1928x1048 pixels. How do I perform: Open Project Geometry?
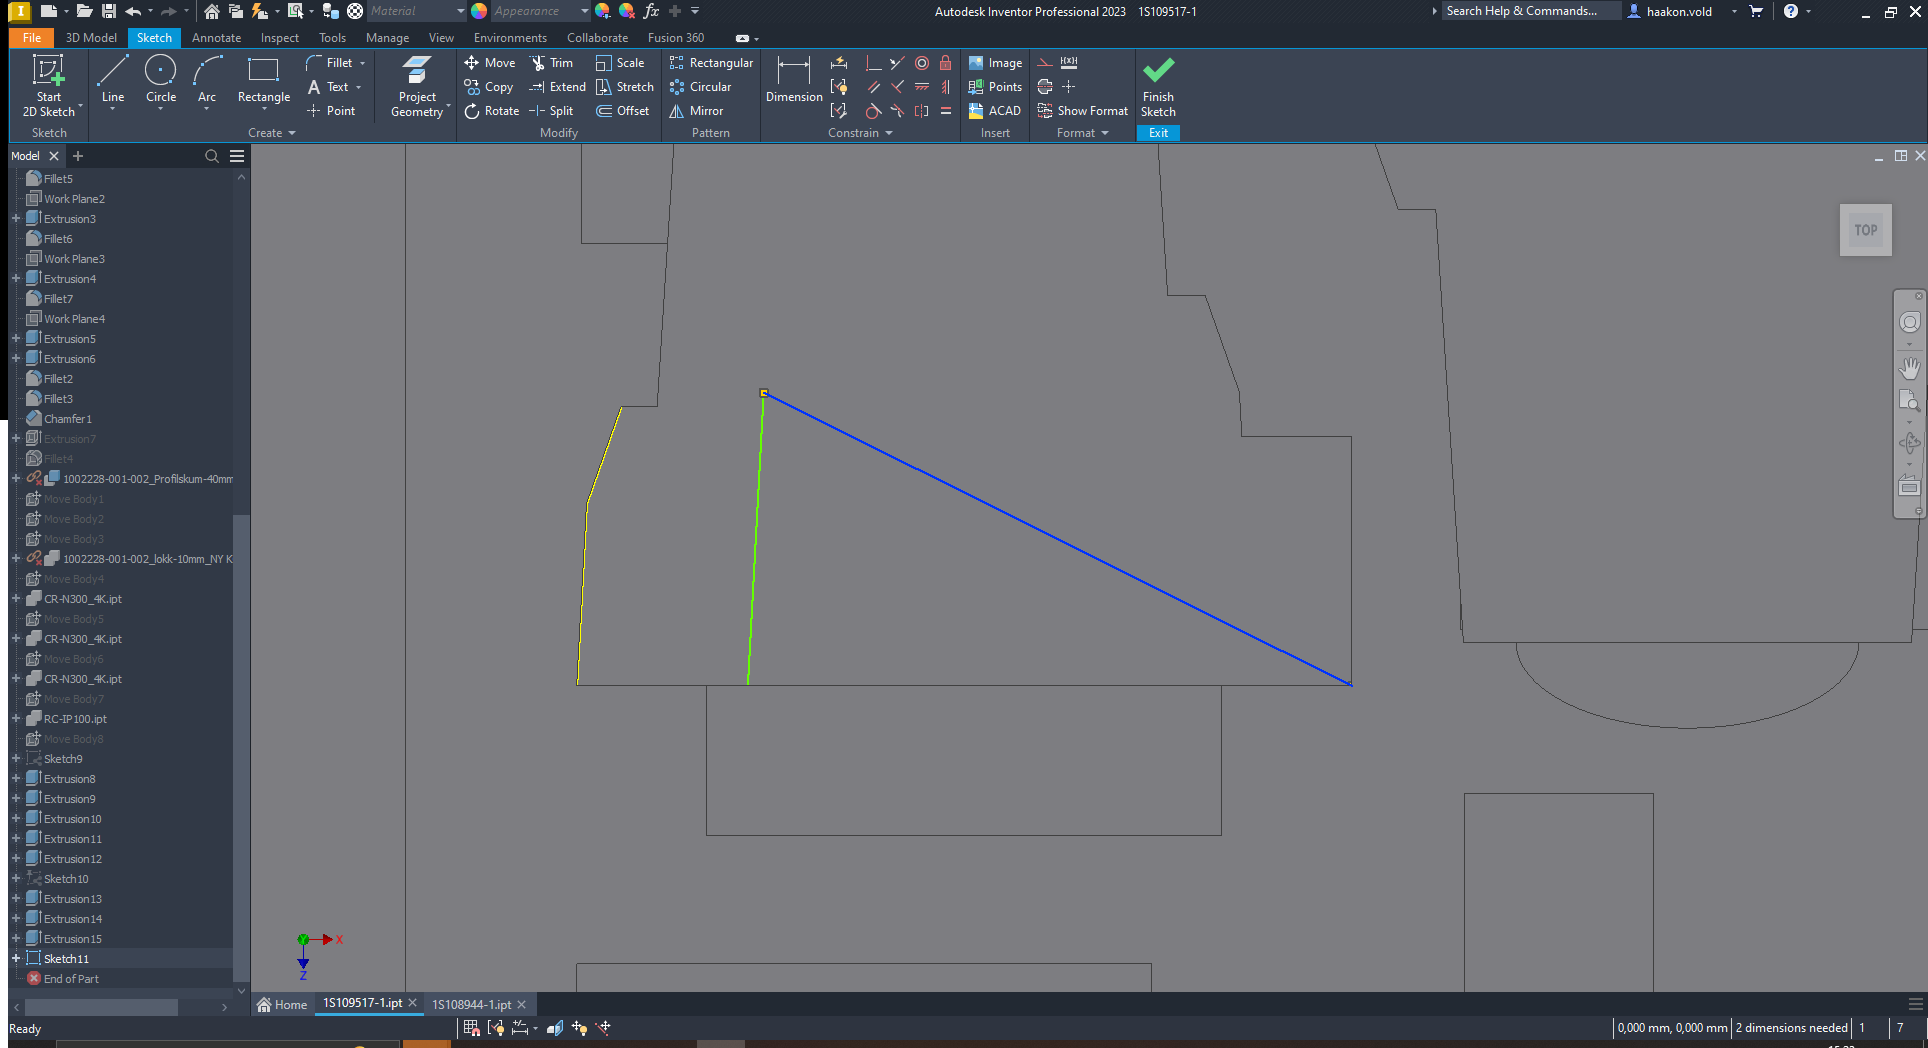417,85
